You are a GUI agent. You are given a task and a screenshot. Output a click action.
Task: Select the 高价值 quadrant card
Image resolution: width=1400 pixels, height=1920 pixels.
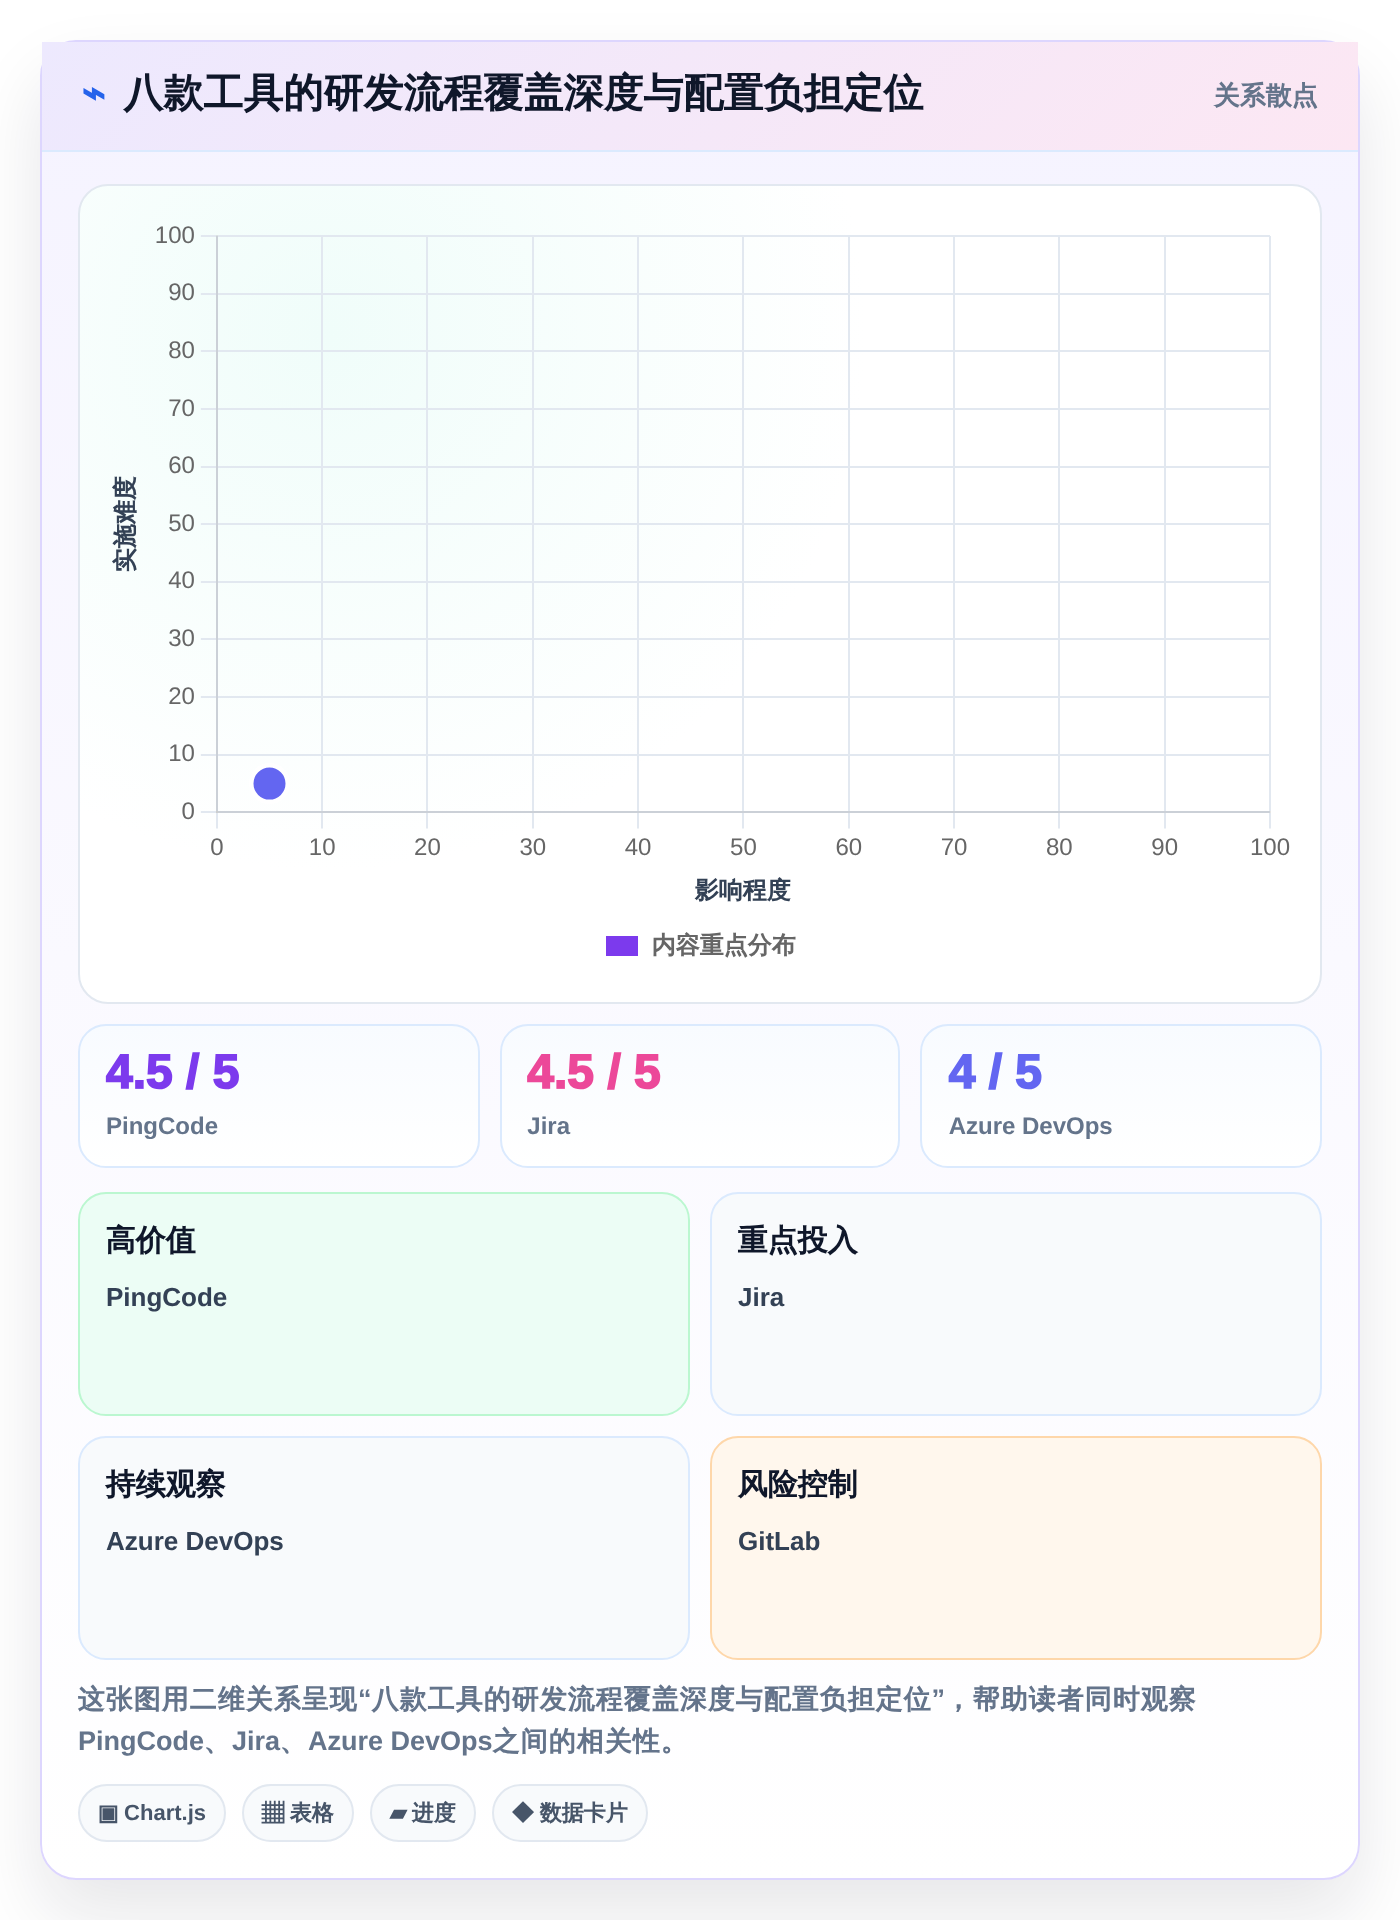pyautogui.click(x=384, y=1304)
